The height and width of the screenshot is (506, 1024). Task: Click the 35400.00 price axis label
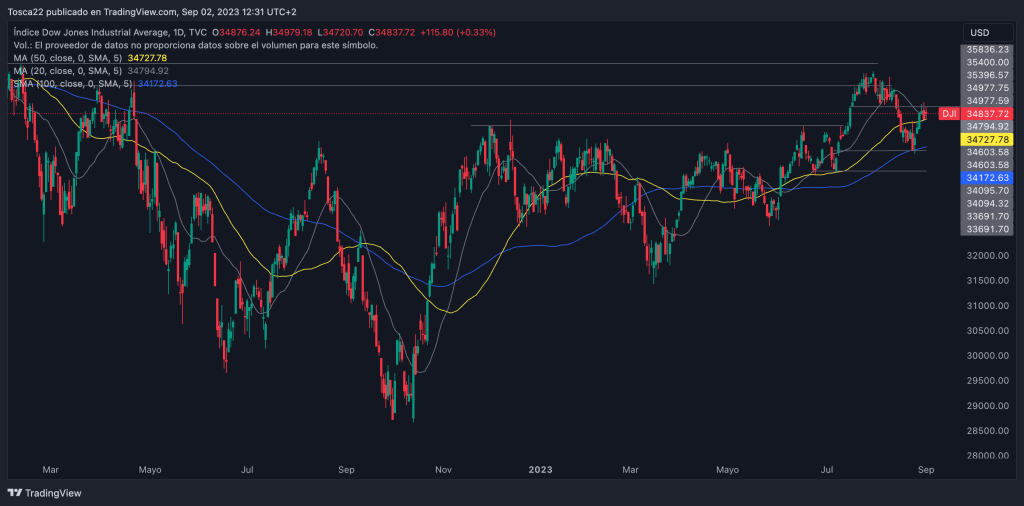988,62
